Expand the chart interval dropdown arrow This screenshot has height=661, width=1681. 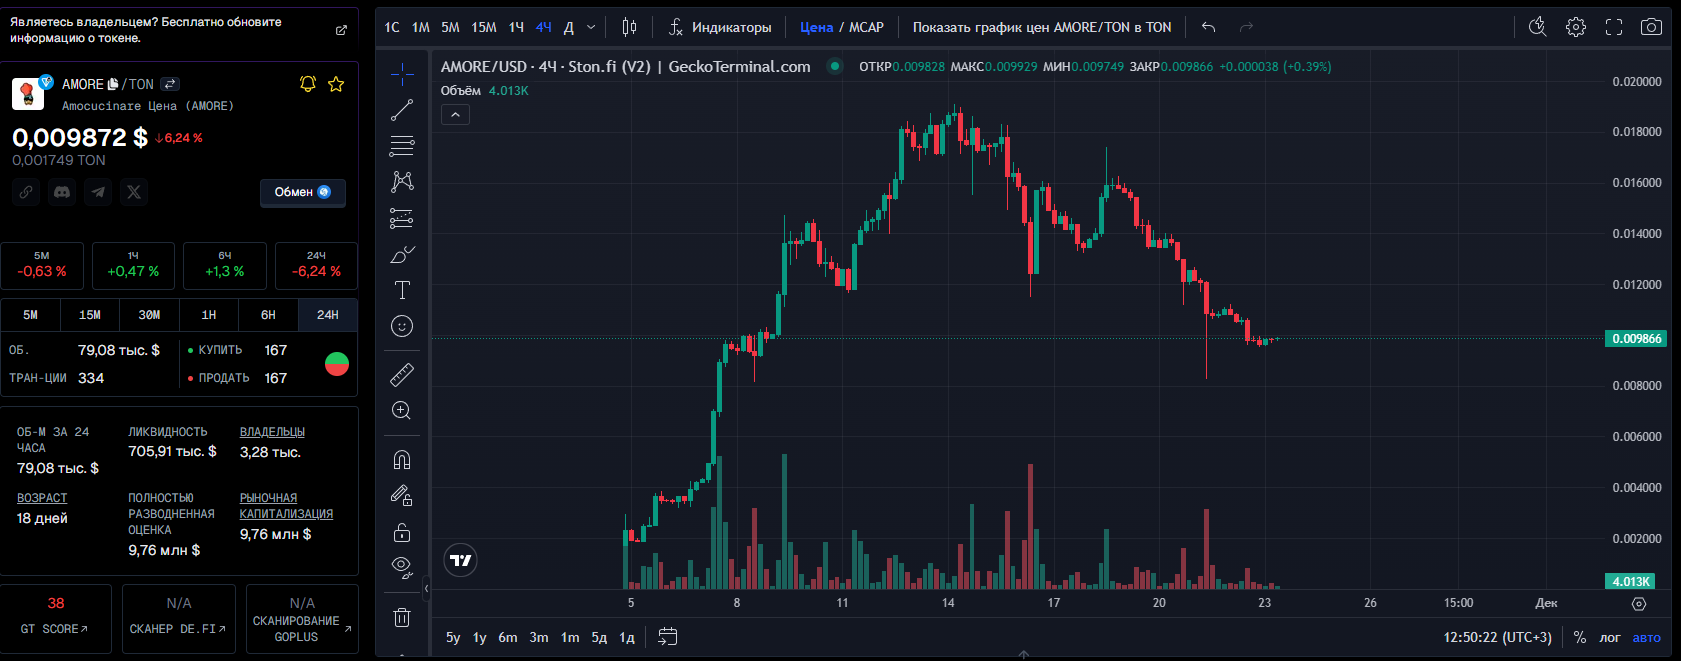point(591,27)
